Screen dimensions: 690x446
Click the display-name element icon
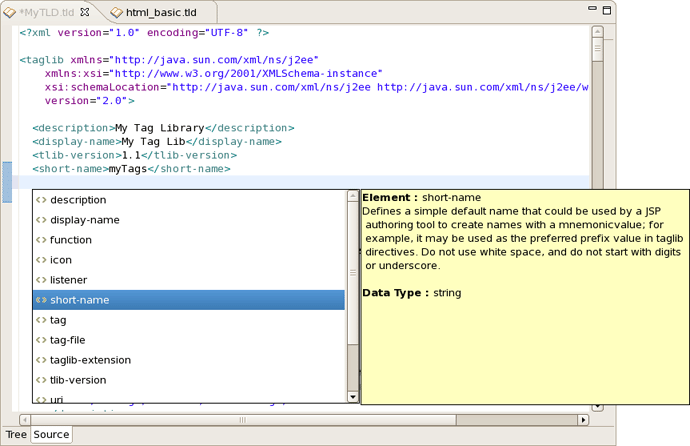pyautogui.click(x=41, y=220)
